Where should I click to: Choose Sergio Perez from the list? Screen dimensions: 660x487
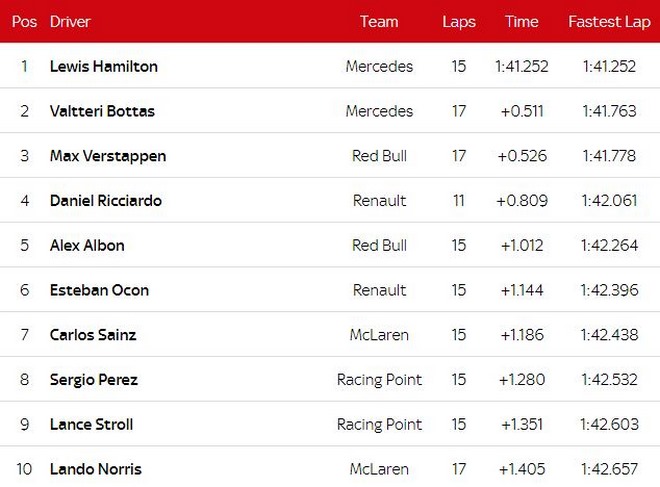point(93,380)
